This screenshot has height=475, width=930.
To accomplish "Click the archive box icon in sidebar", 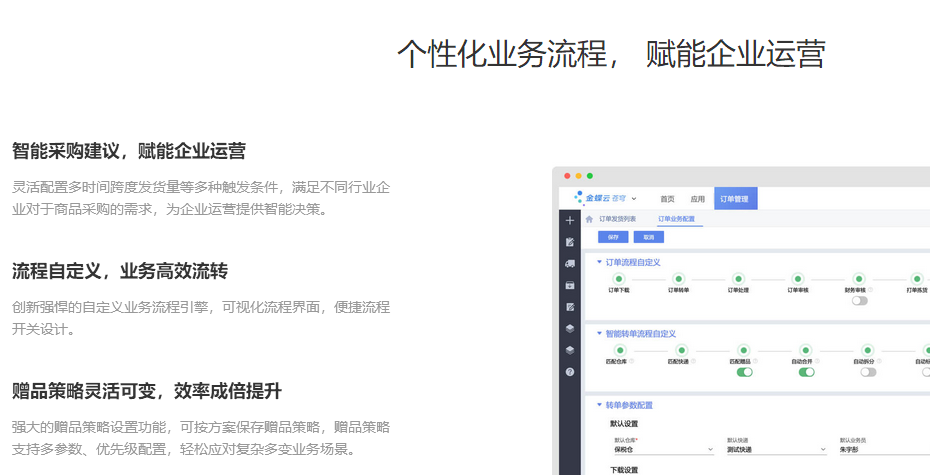I will [570, 285].
